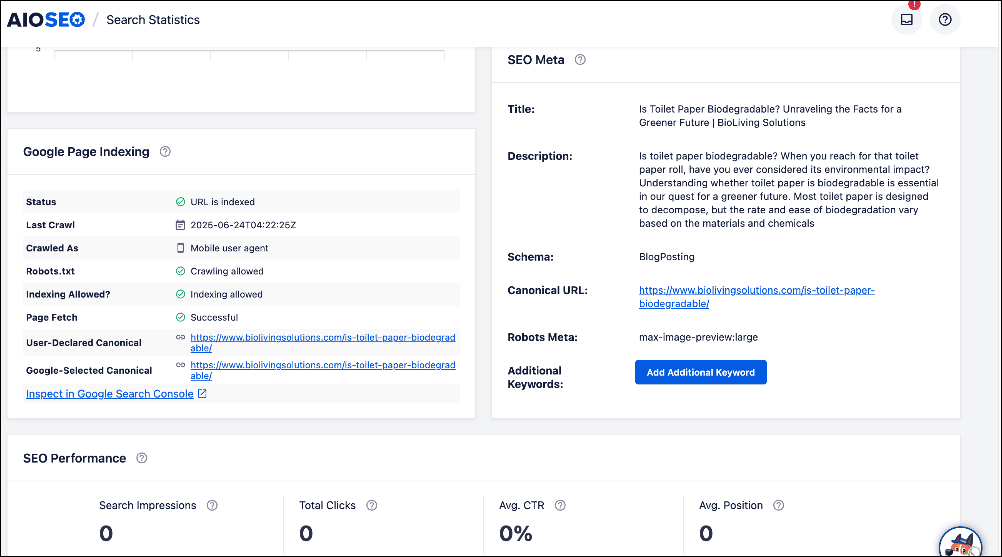Click the Last Crawl timestamp value

[243, 225]
